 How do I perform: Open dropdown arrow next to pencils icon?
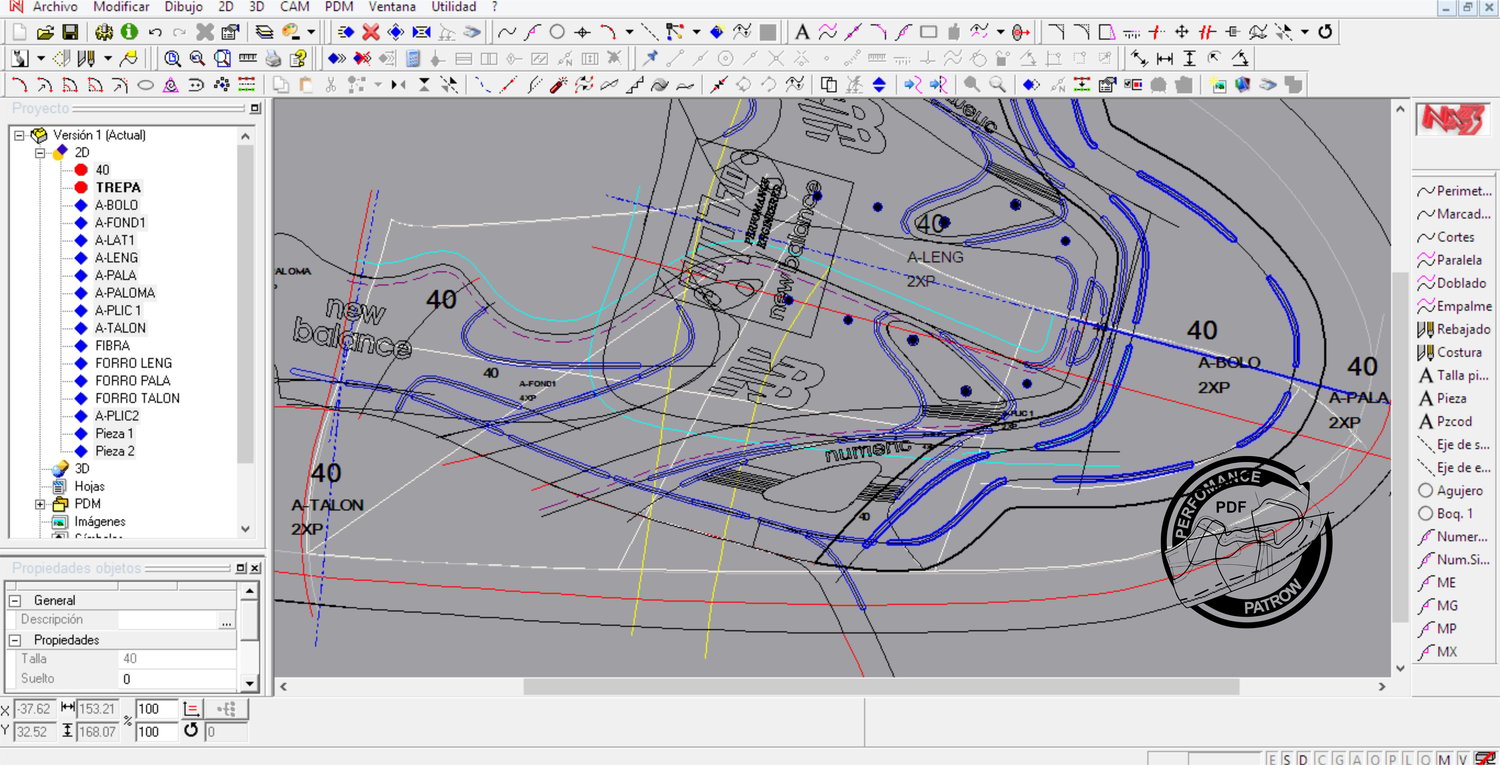(107, 58)
